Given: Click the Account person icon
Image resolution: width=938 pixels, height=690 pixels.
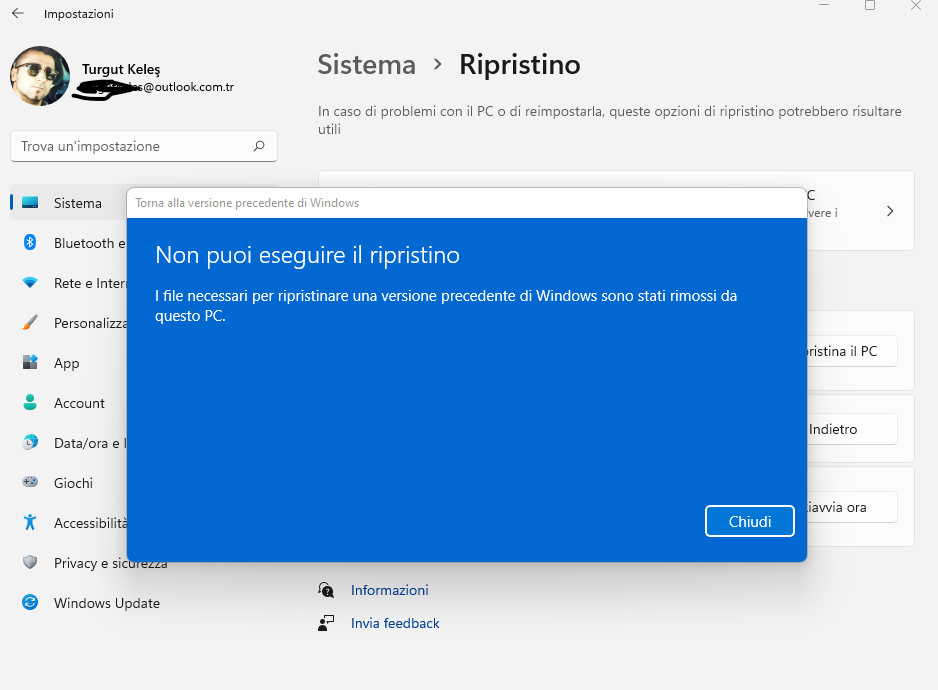Looking at the screenshot, I should pos(30,403).
